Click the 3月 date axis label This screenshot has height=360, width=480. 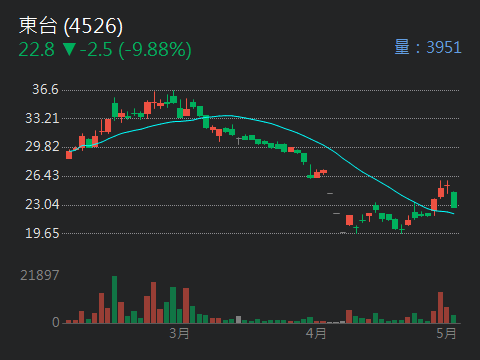[179, 333]
